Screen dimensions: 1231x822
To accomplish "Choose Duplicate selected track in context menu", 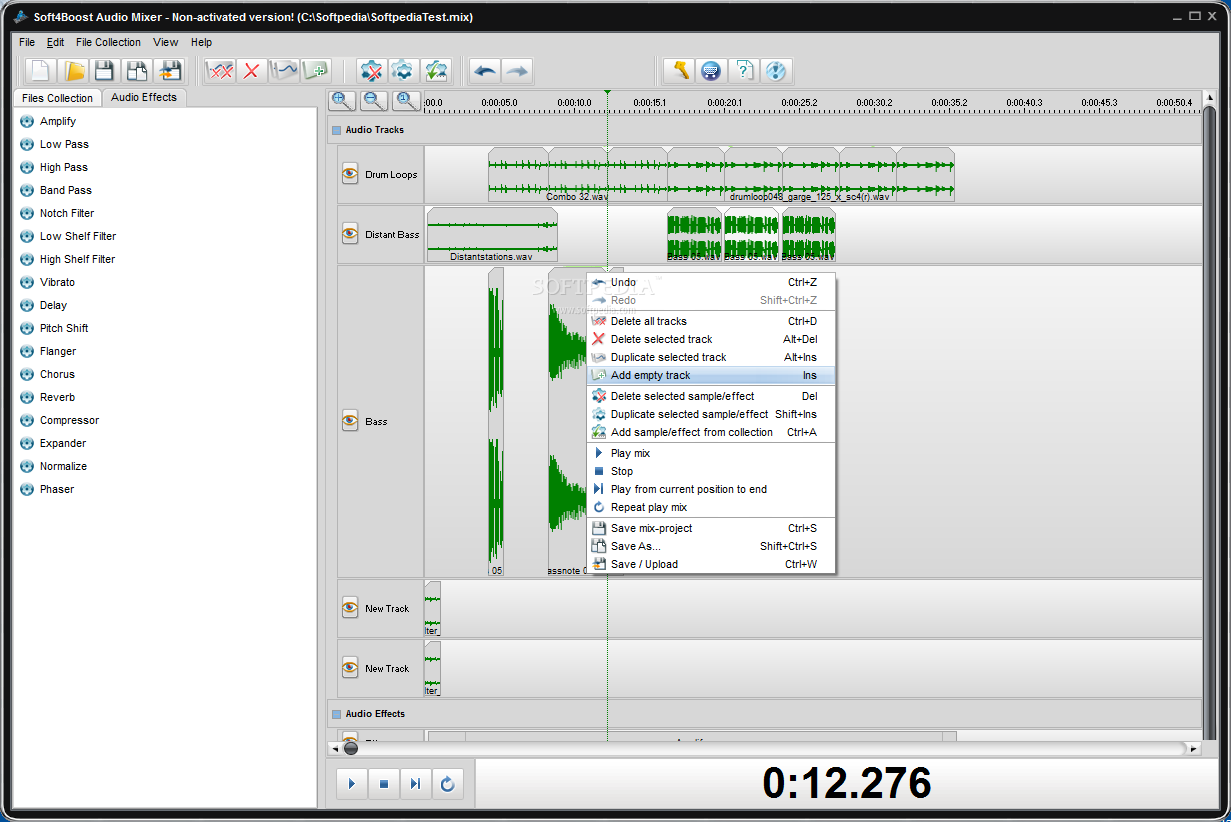I will 711,357.
